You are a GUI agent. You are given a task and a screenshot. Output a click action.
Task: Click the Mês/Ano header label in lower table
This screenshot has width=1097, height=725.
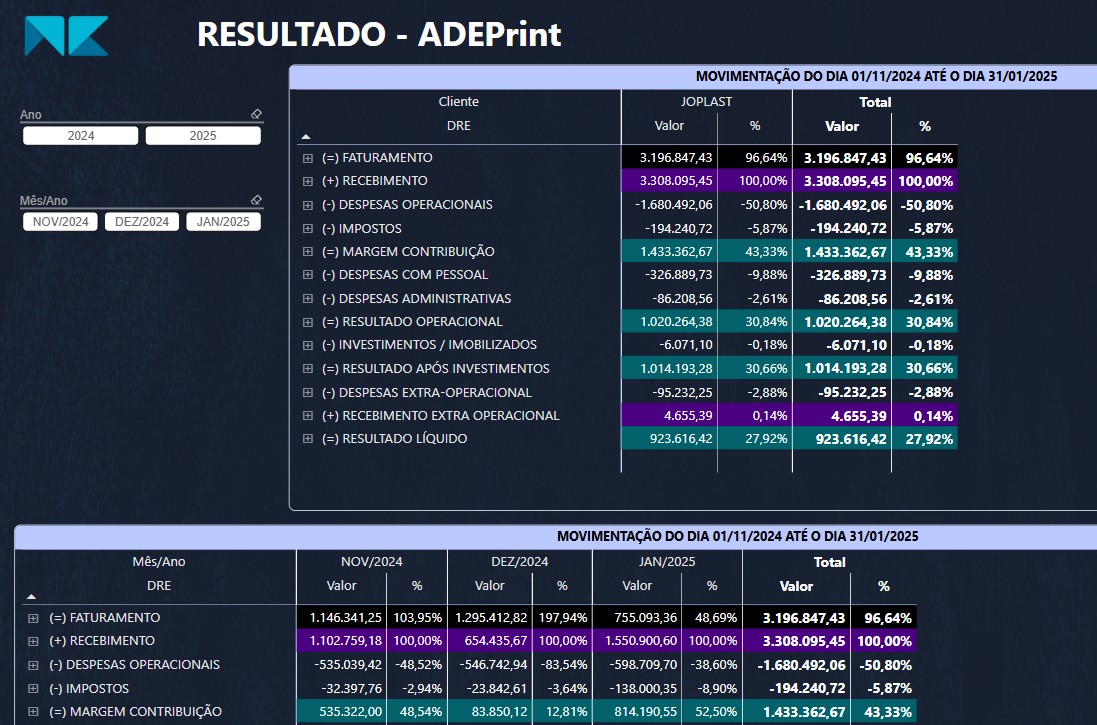pyautogui.click(x=159, y=561)
